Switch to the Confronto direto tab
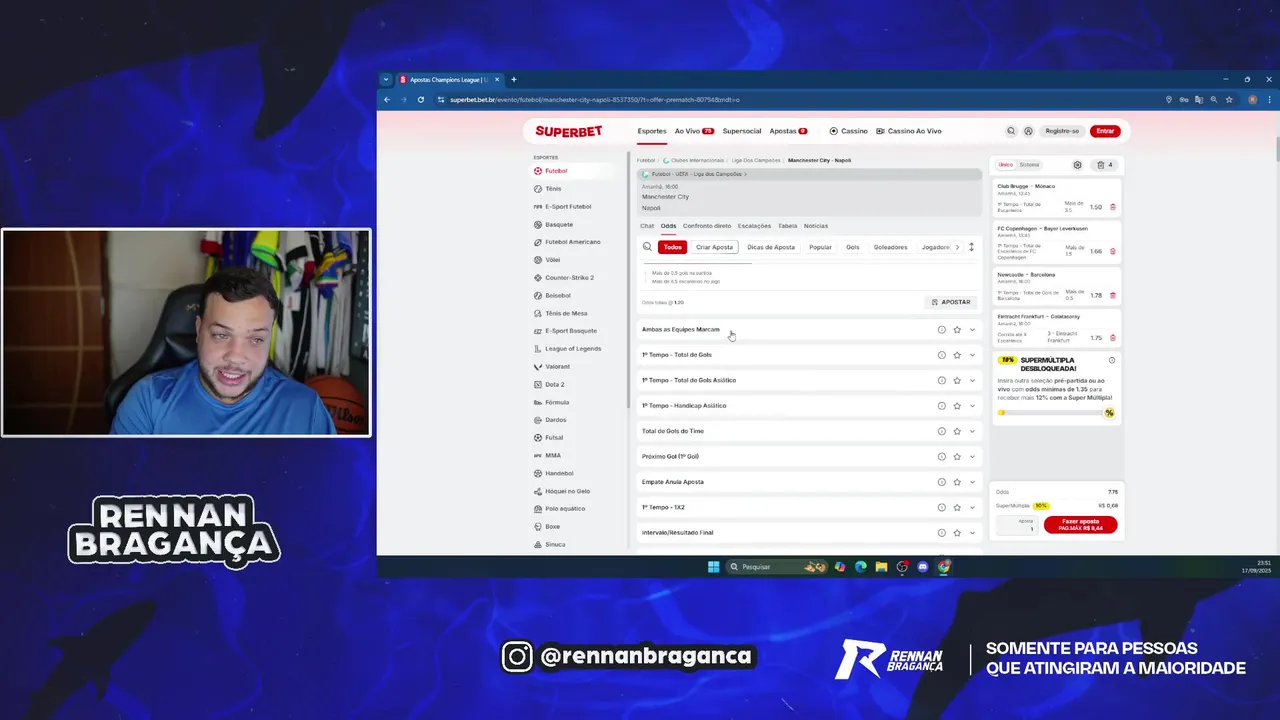 click(707, 226)
